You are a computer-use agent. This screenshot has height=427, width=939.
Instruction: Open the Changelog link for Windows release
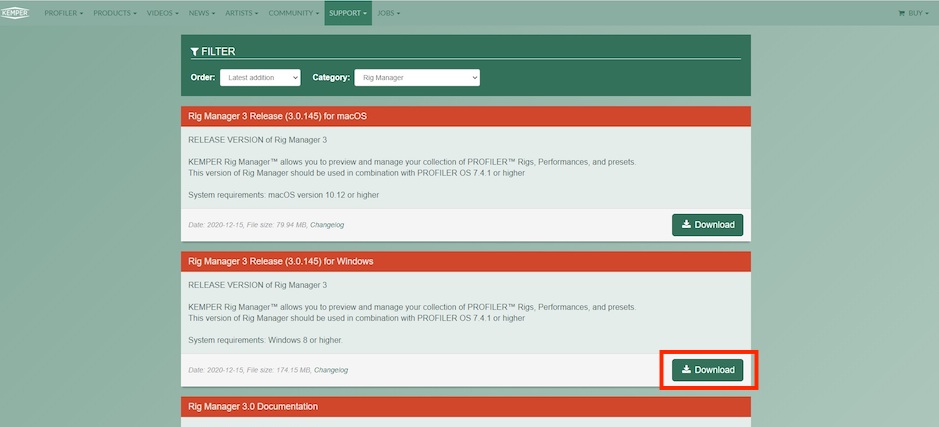331,370
